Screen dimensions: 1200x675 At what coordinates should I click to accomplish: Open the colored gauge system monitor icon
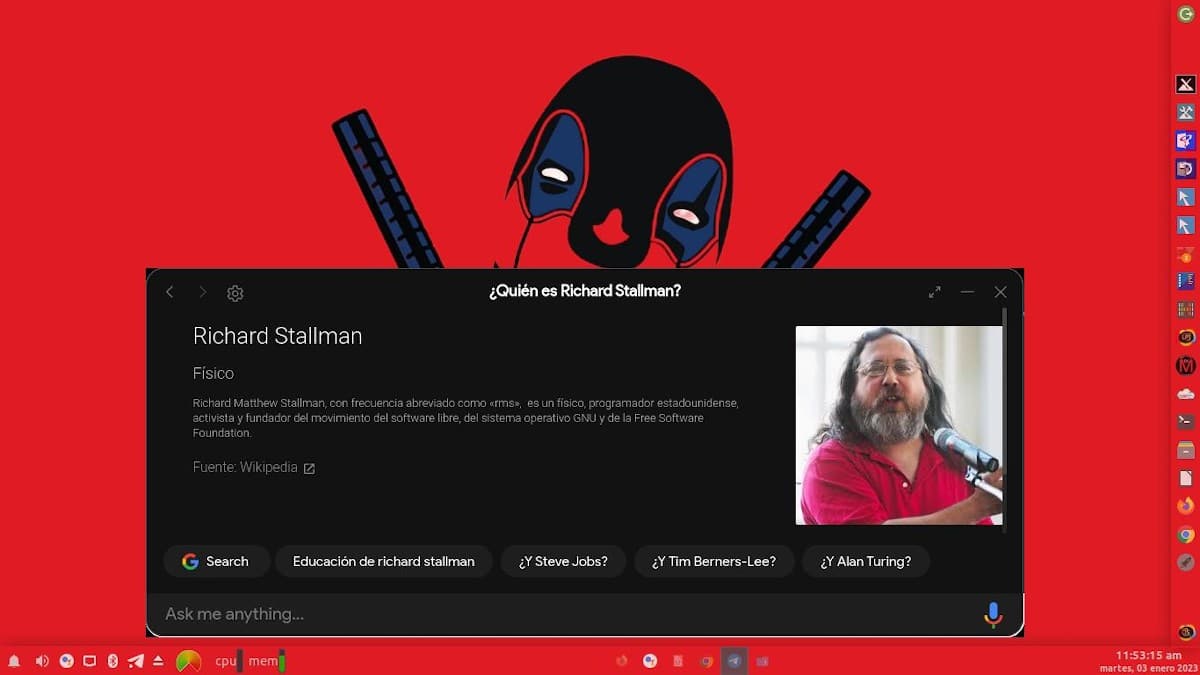coord(188,661)
